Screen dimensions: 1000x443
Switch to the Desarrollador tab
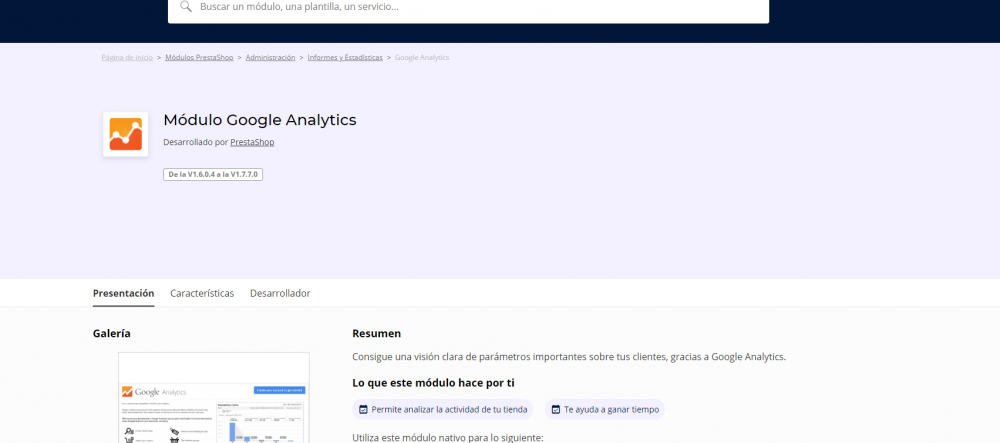coord(280,293)
